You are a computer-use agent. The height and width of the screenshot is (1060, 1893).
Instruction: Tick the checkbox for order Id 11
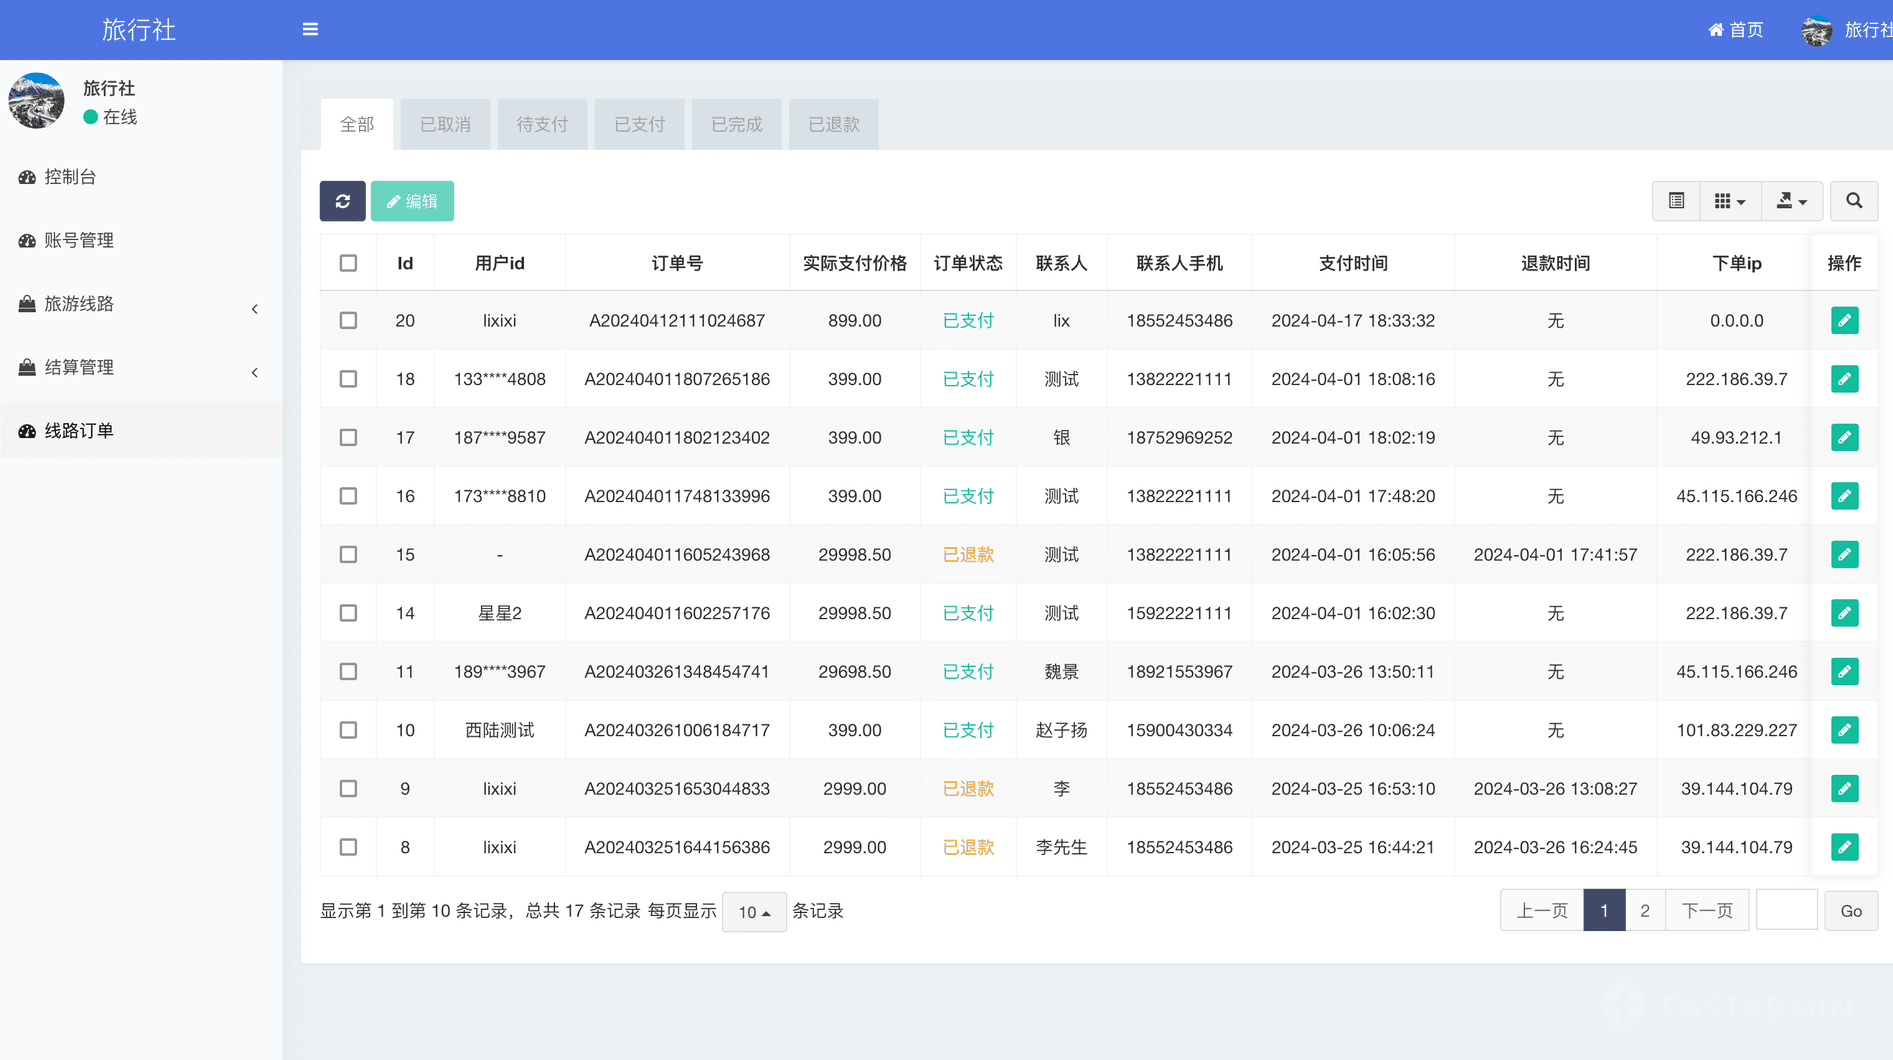(x=348, y=672)
